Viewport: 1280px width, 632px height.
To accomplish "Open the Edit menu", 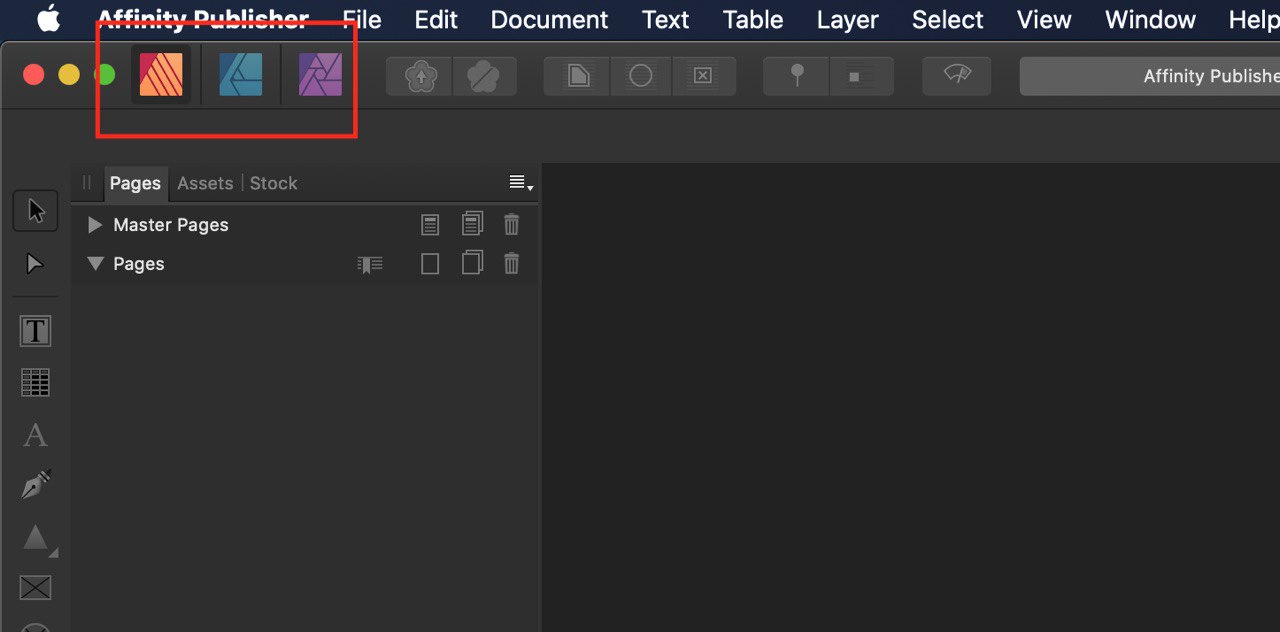I will coord(436,19).
